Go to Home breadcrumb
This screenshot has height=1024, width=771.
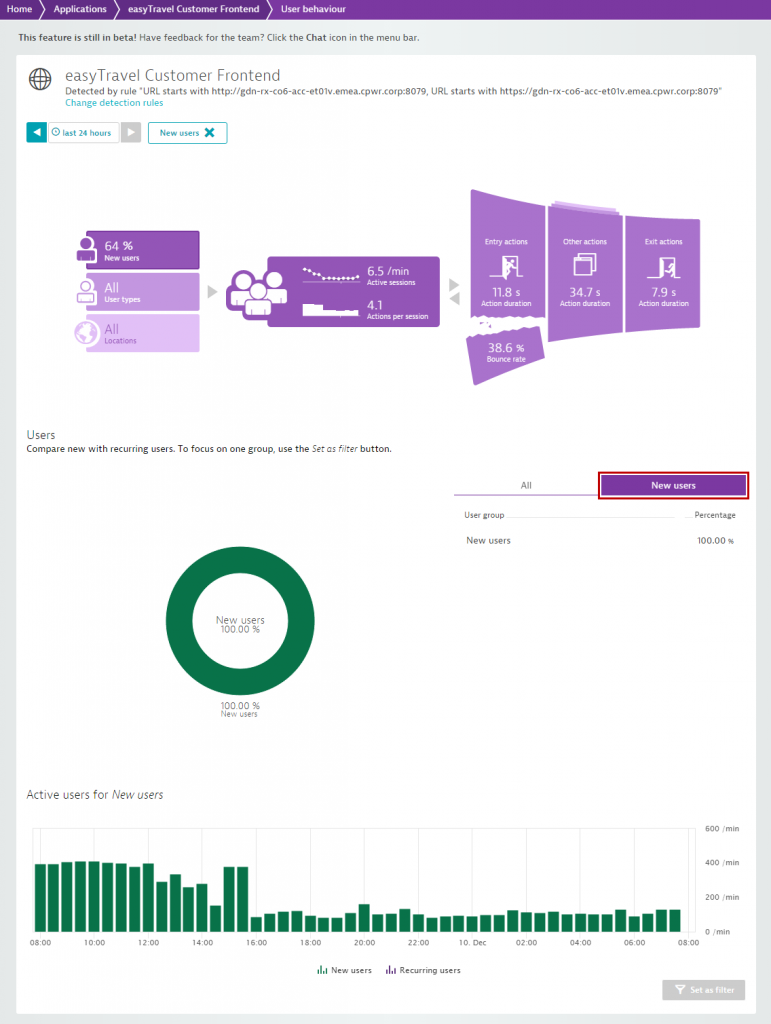(x=20, y=9)
